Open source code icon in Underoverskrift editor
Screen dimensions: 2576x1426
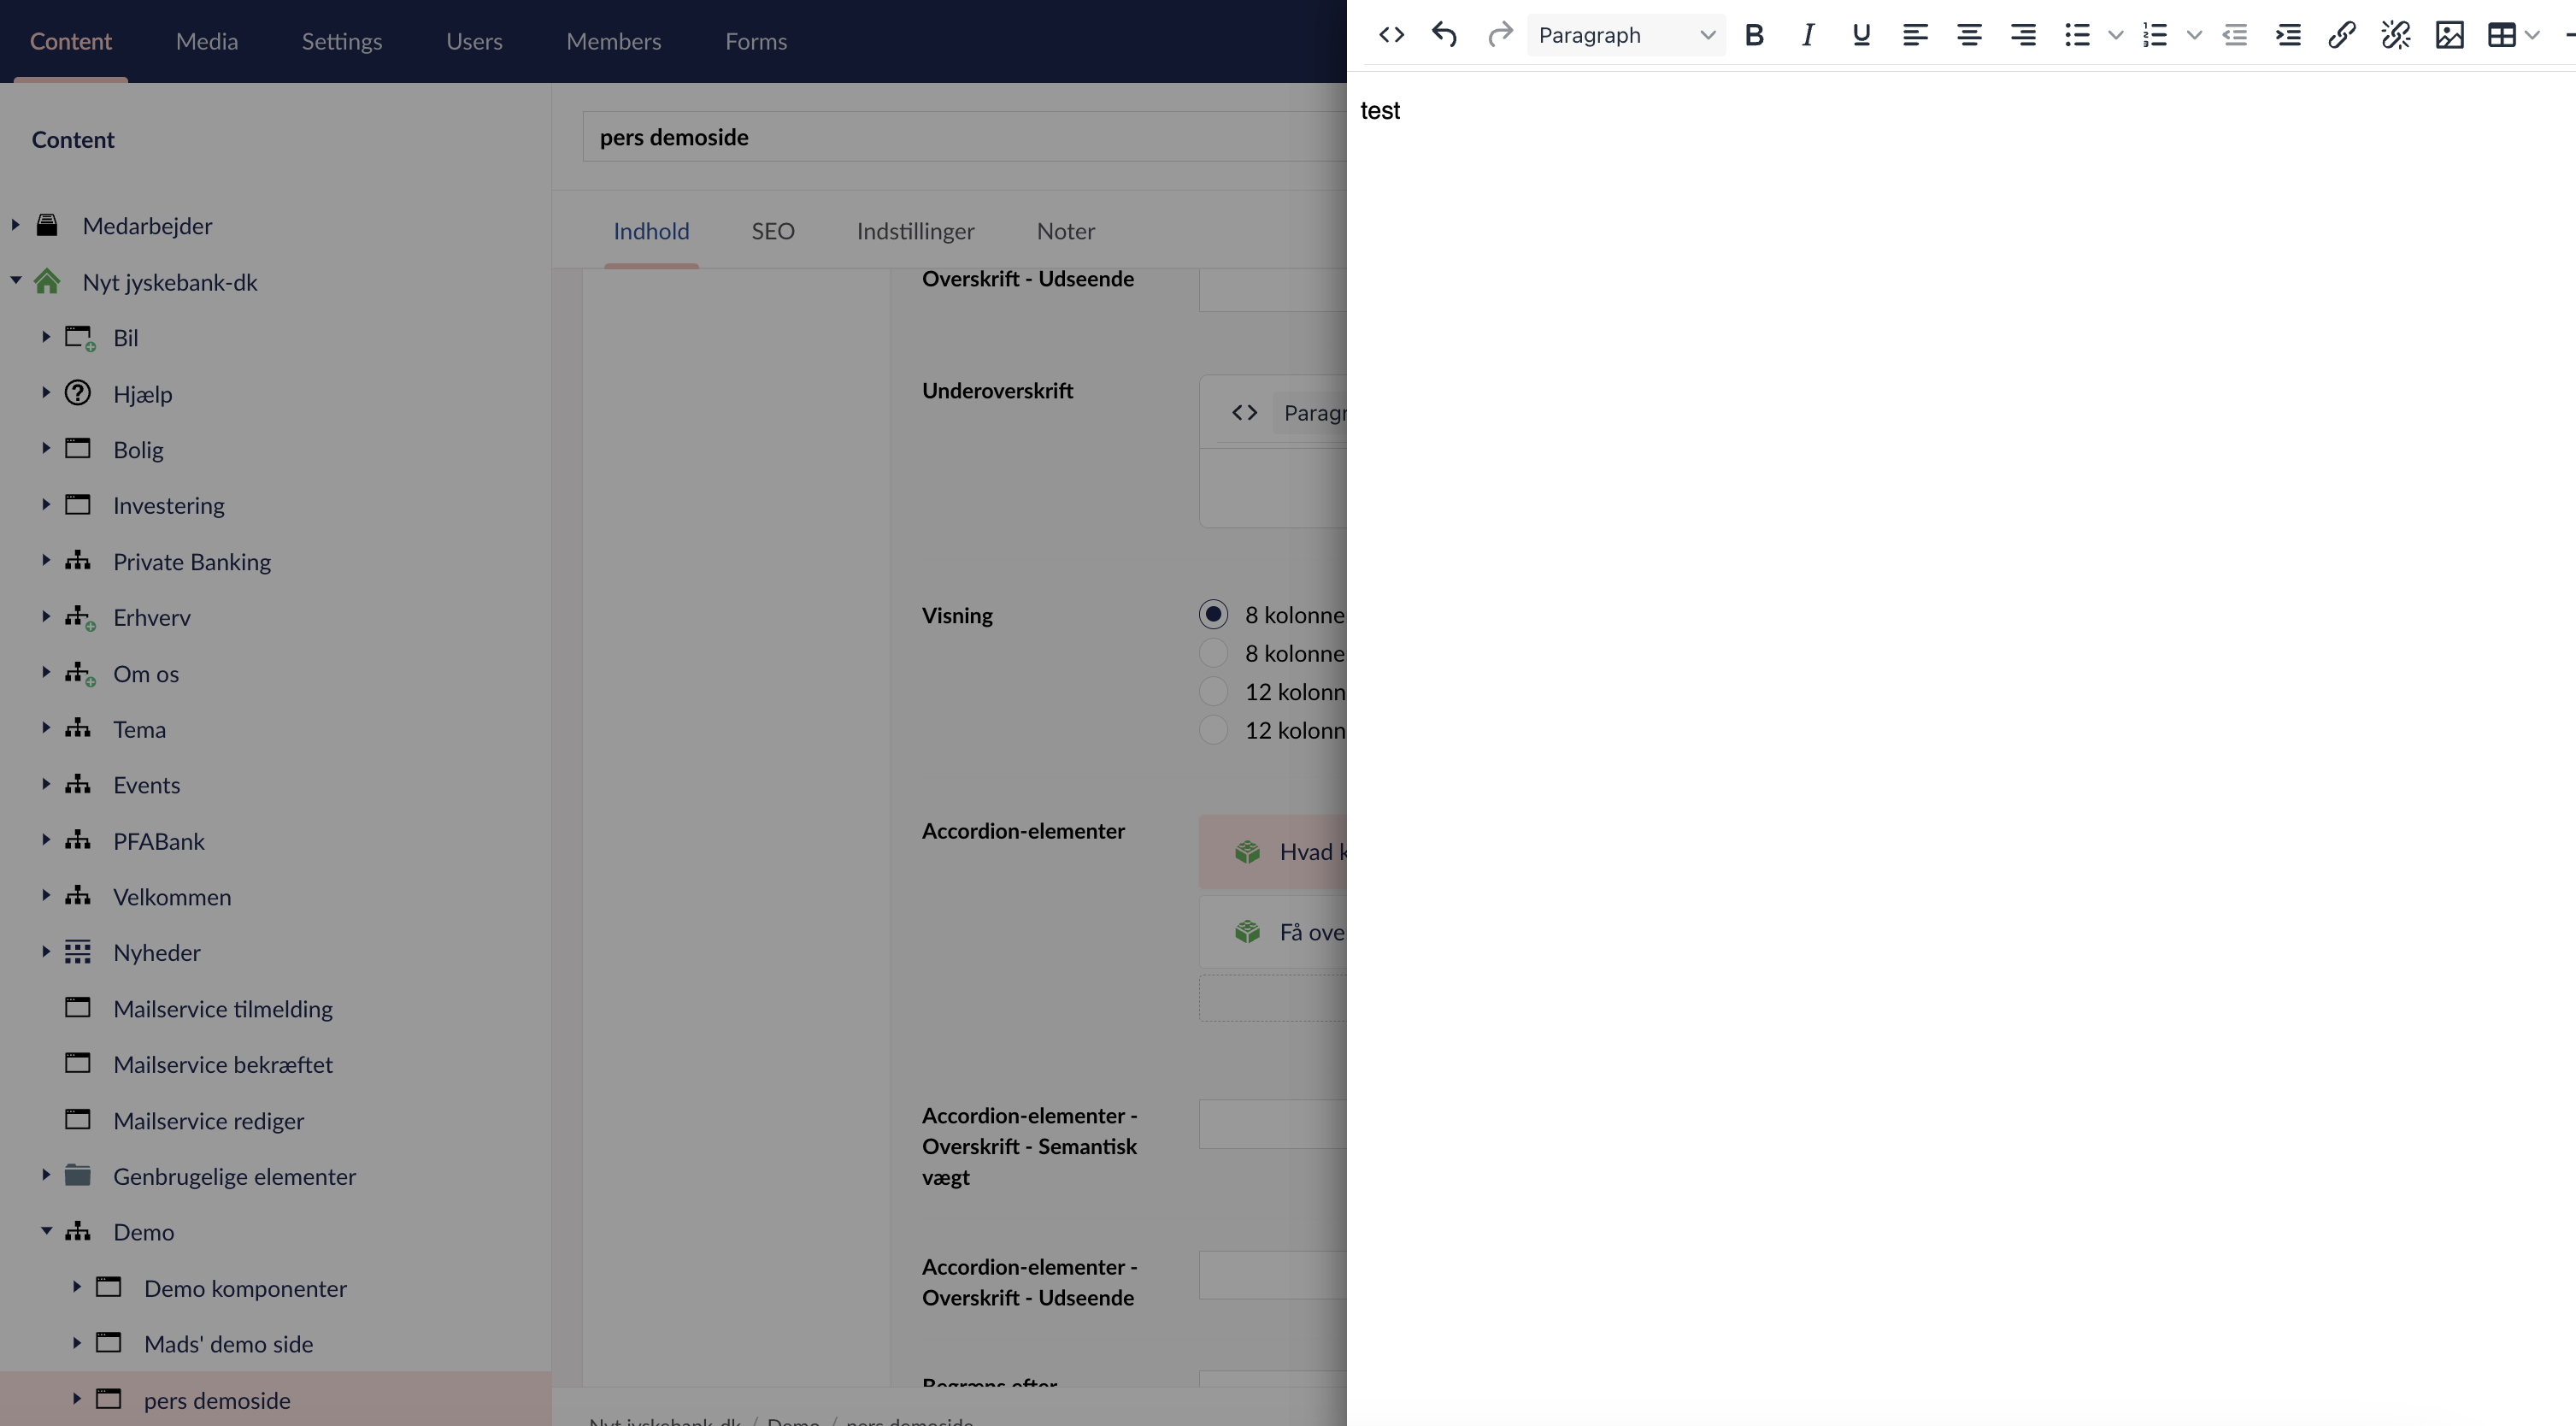[x=1244, y=413]
